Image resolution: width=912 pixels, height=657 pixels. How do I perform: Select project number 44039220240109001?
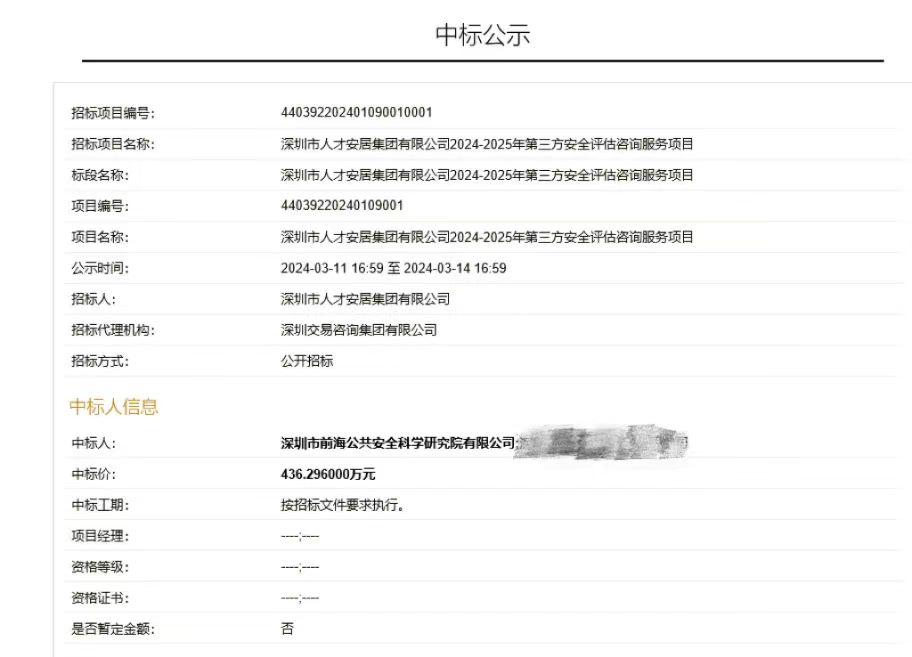coord(342,205)
